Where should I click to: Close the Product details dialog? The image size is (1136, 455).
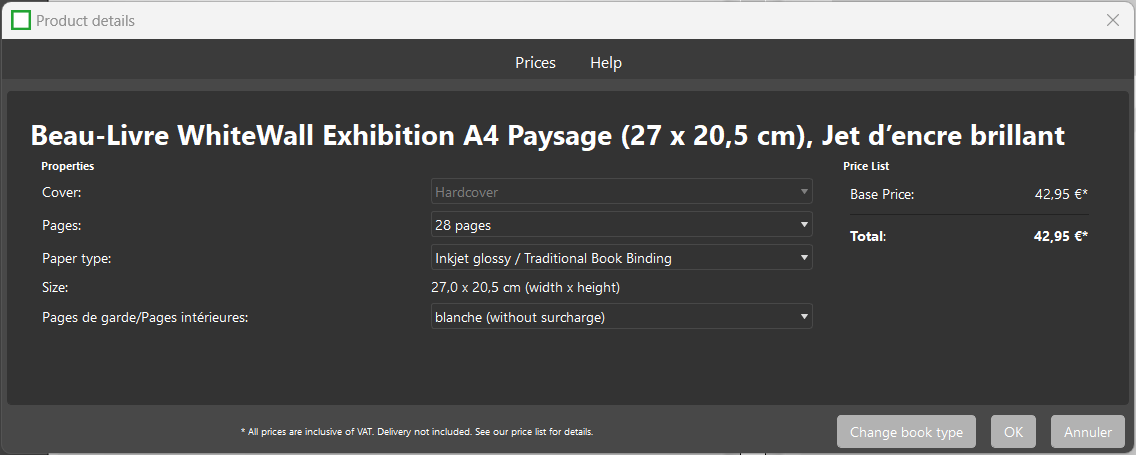[x=1113, y=20]
